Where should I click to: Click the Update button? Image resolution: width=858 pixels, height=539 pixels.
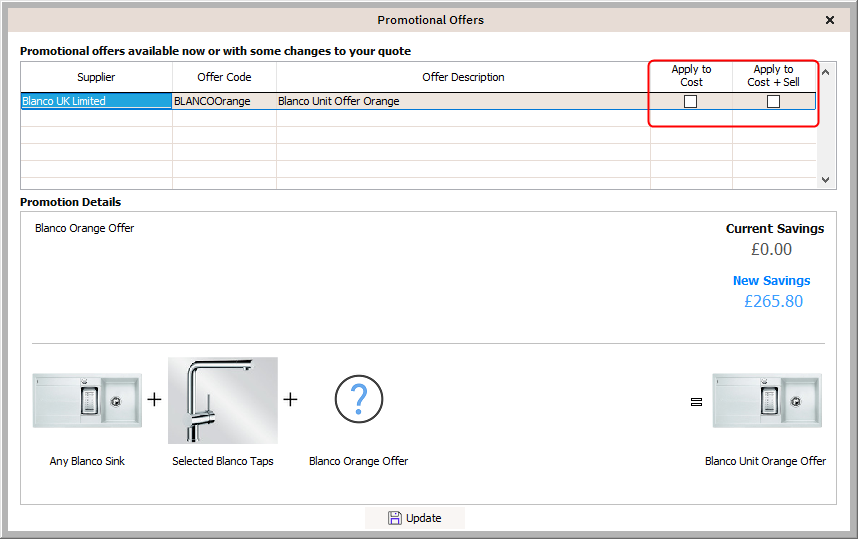click(415, 518)
